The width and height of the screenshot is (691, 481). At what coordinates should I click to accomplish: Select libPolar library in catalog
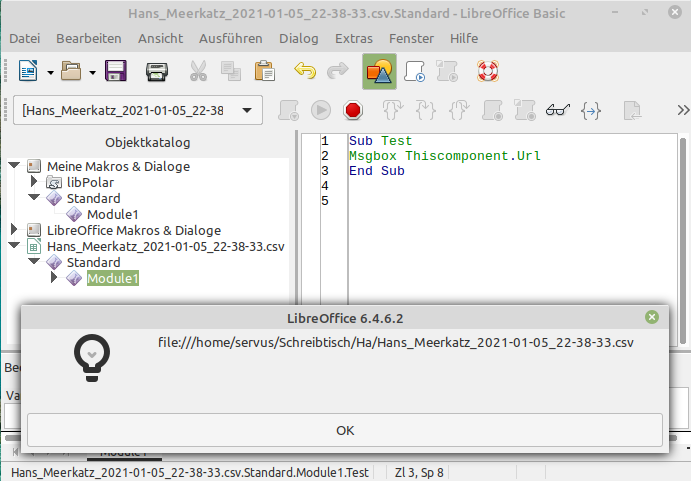(90, 183)
